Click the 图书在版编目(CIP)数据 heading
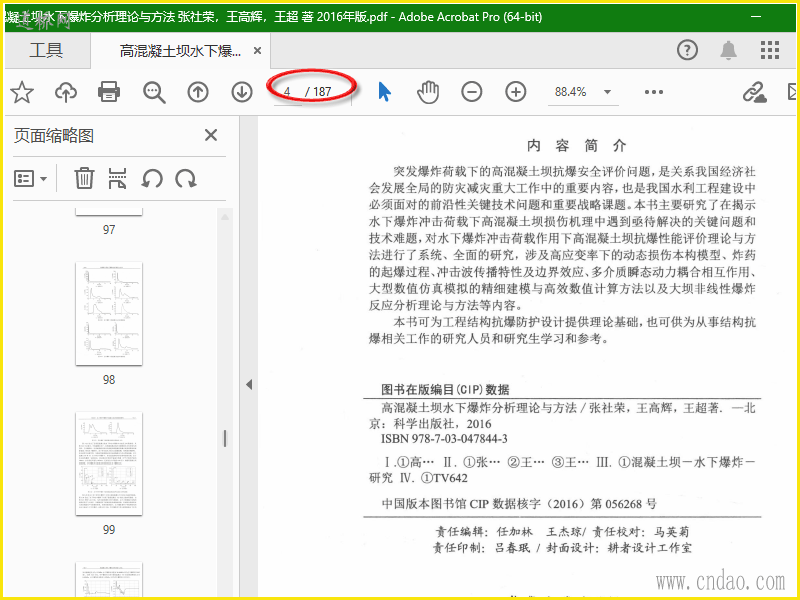Image resolution: width=800 pixels, height=600 pixels. (445, 389)
